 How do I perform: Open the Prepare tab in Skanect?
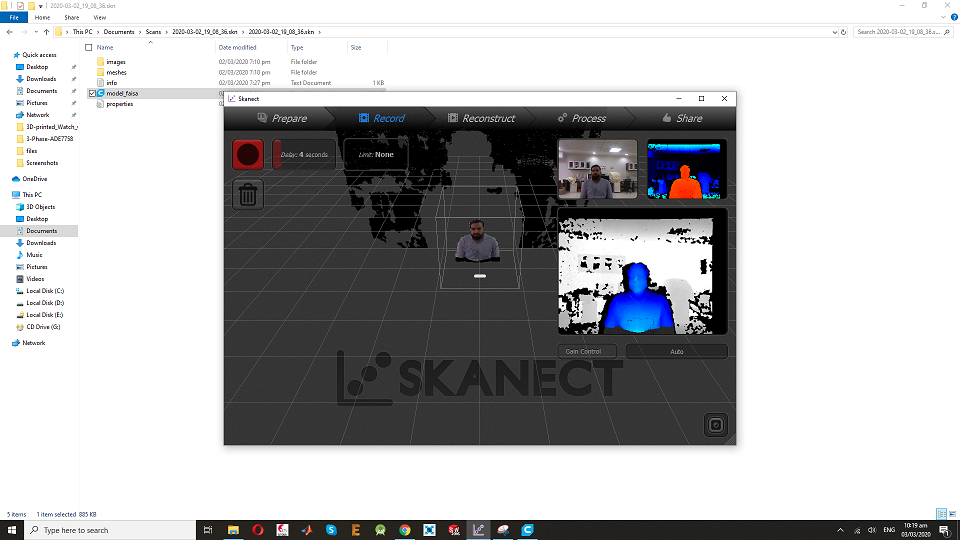pyautogui.click(x=282, y=118)
